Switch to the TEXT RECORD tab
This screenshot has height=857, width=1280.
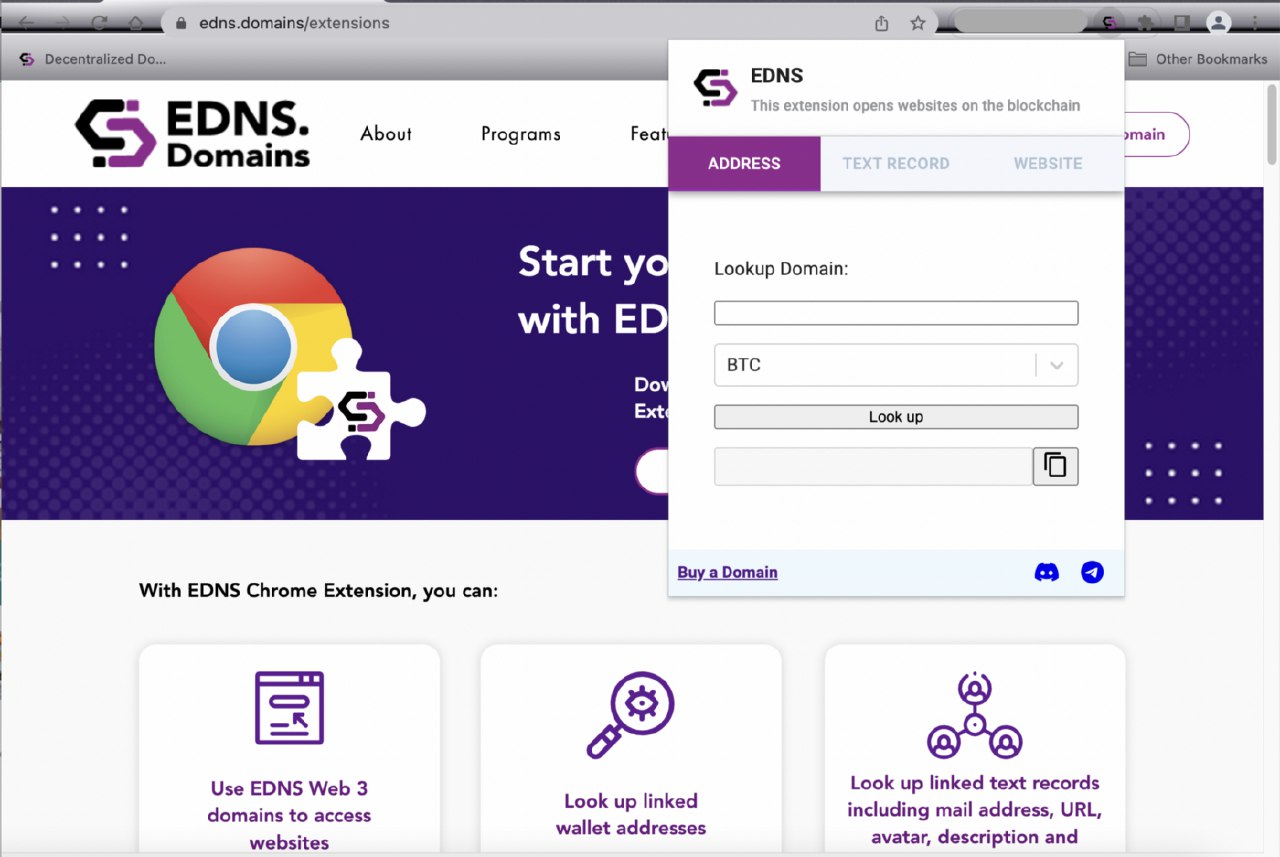tap(896, 164)
